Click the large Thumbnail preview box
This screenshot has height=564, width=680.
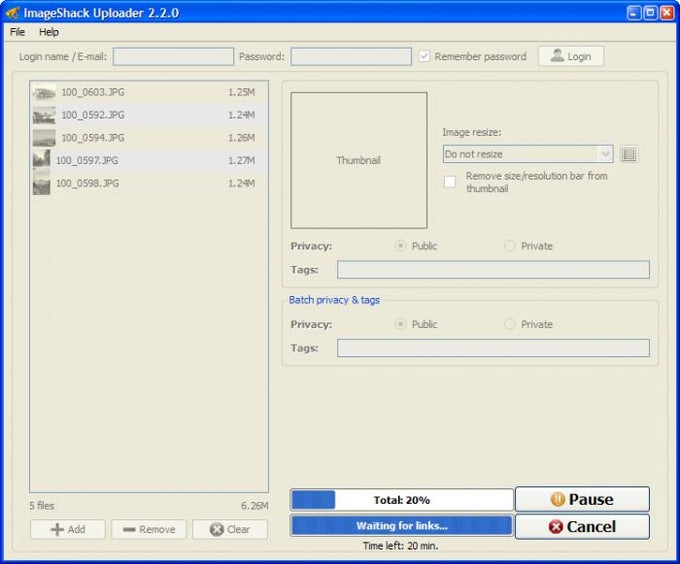pos(359,160)
